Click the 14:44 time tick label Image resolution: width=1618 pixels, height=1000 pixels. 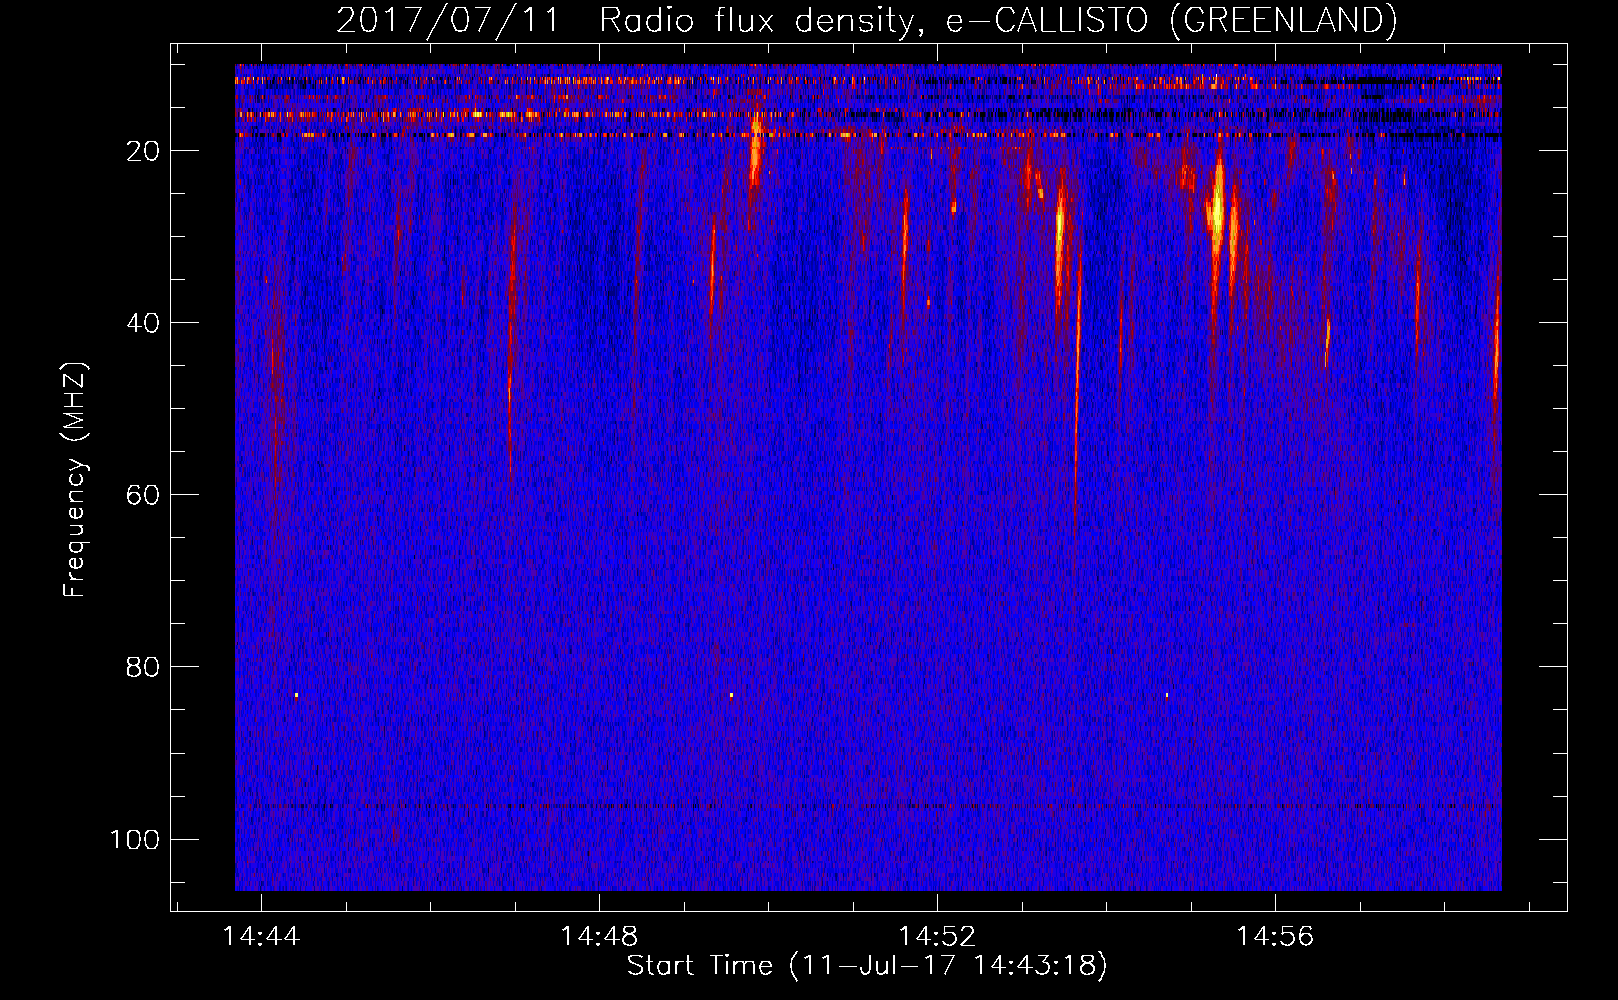pos(261,936)
